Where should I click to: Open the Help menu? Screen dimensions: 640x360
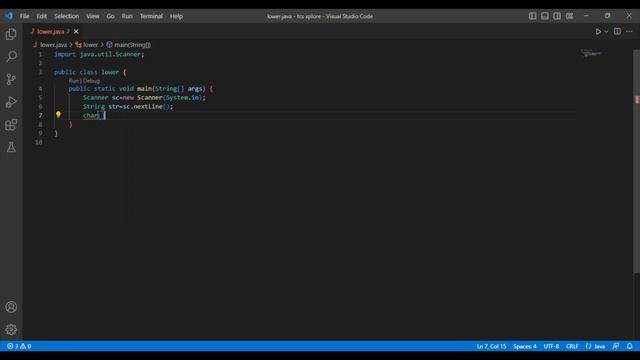[x=176, y=16]
